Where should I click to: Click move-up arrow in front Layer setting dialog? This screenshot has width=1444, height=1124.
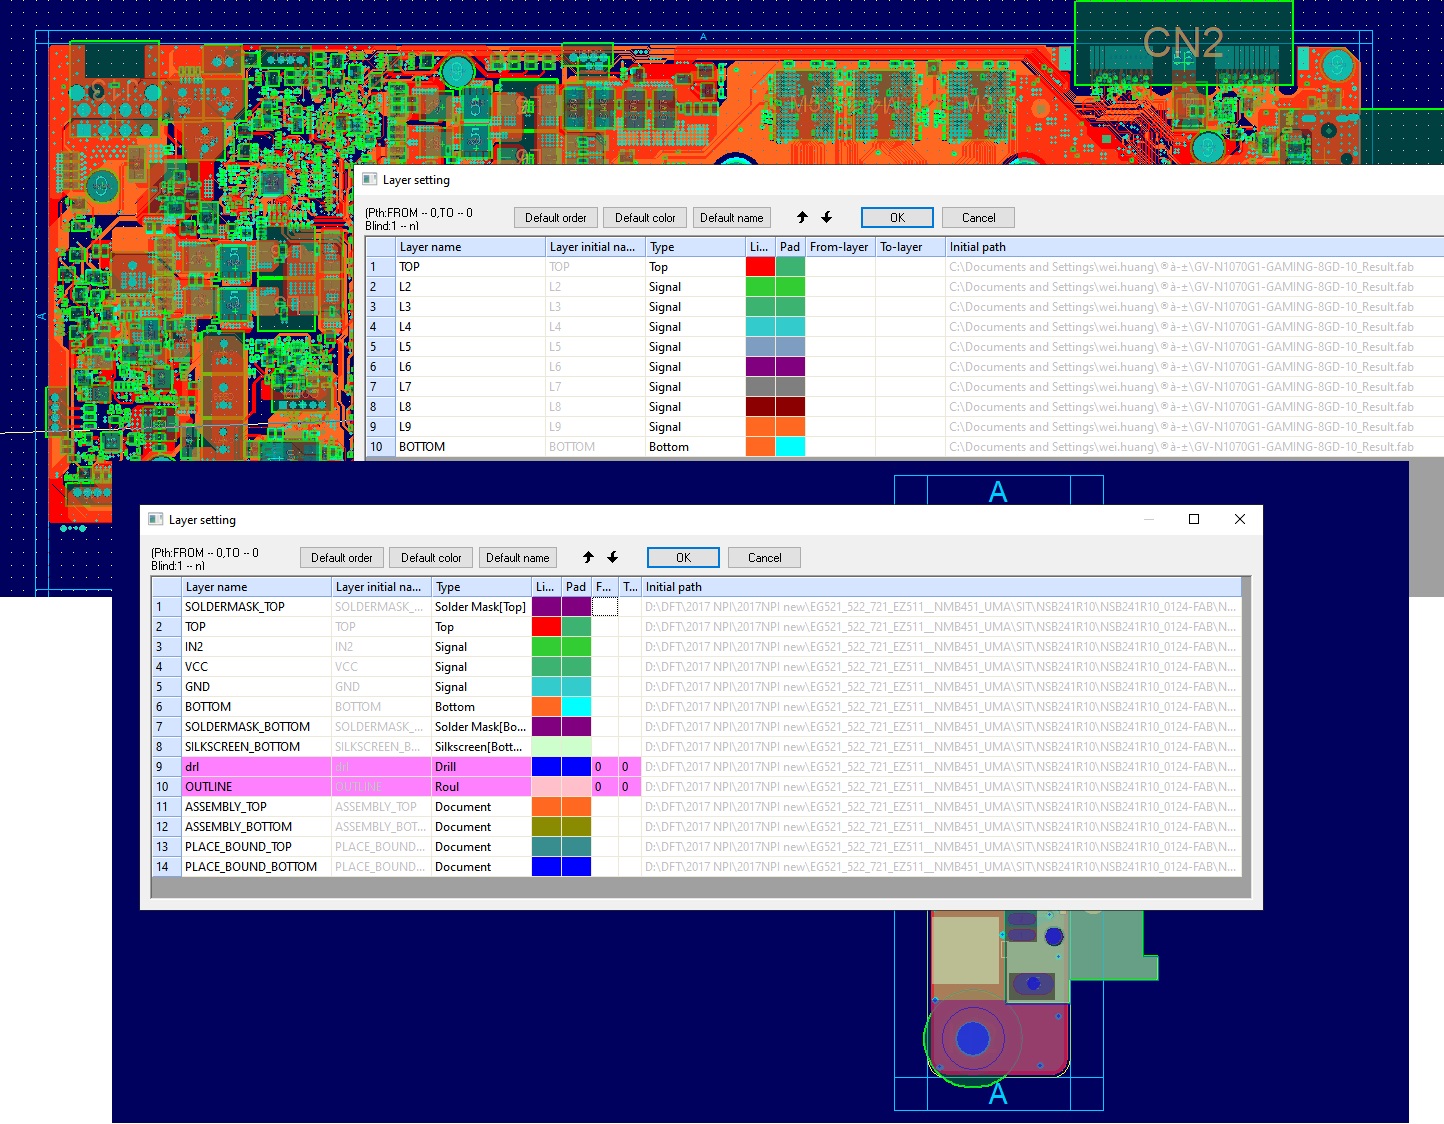(x=588, y=558)
